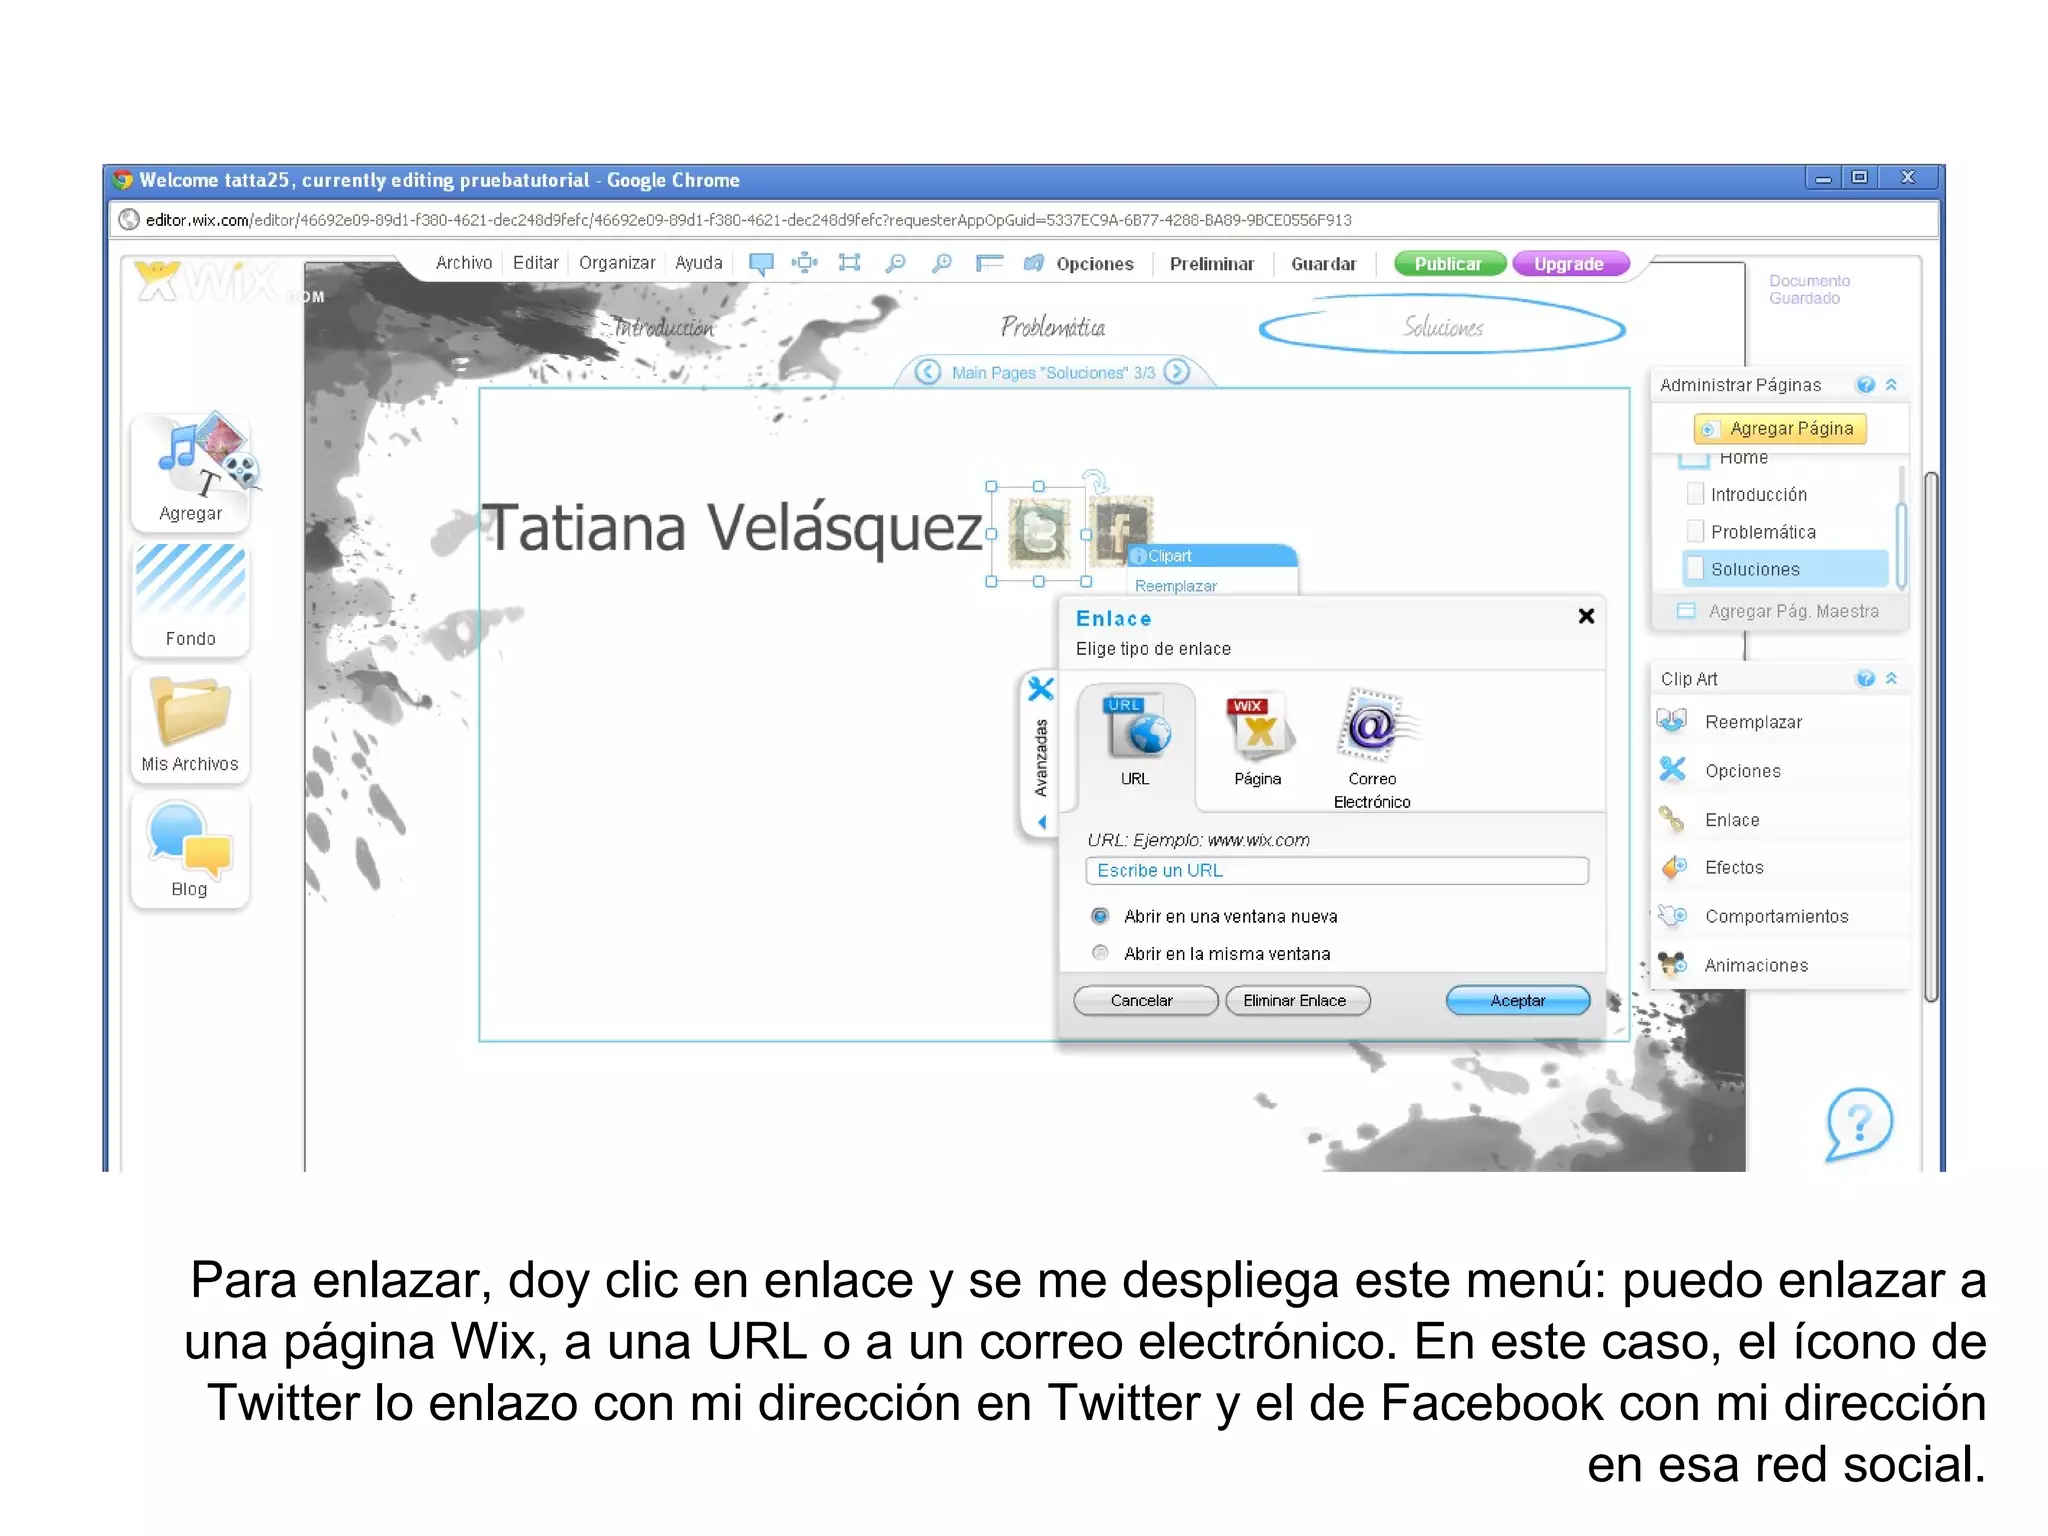Select Abrir en la misma ventana
The width and height of the screenshot is (2048, 1536).
coord(1100,953)
